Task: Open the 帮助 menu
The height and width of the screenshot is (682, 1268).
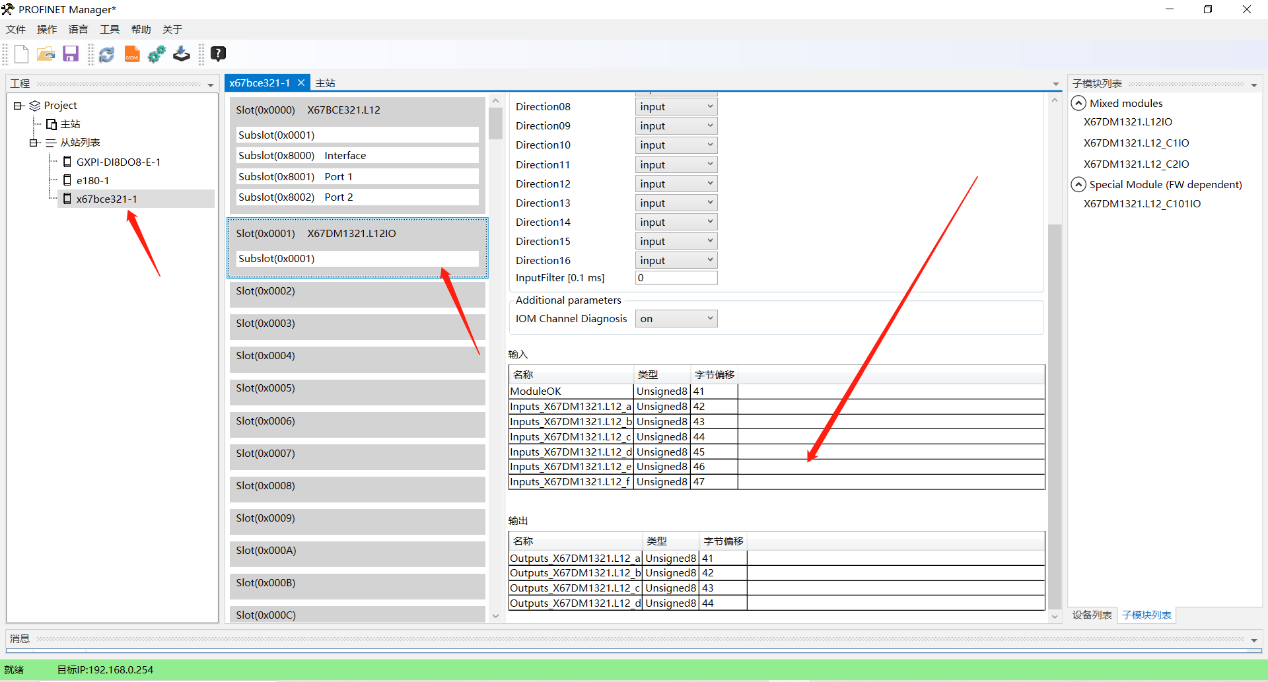Action: 141,29
